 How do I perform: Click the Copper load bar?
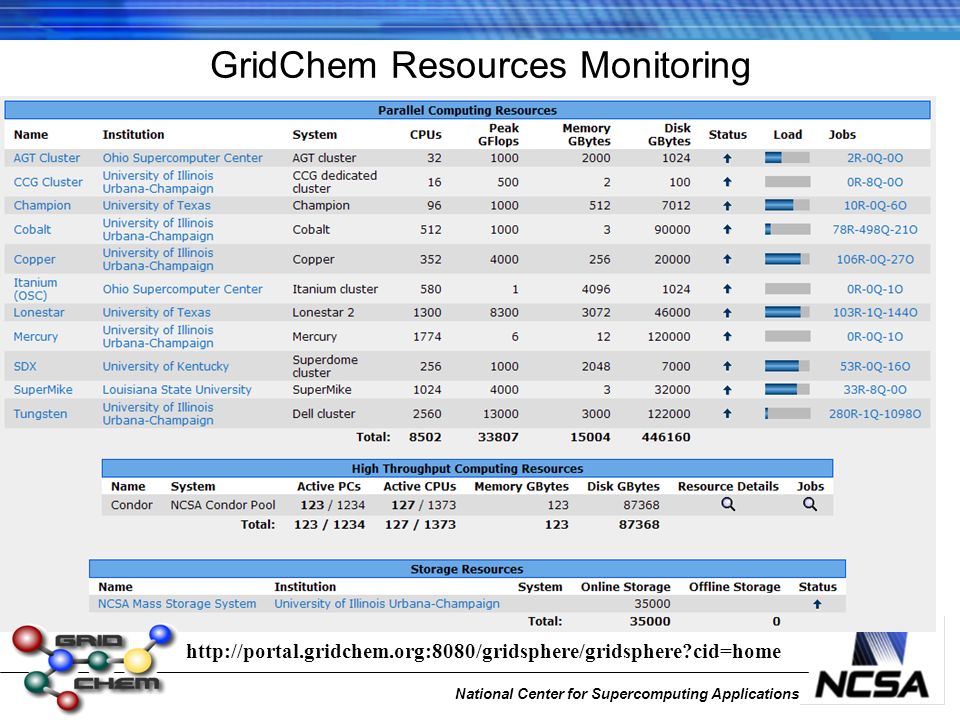pos(787,259)
